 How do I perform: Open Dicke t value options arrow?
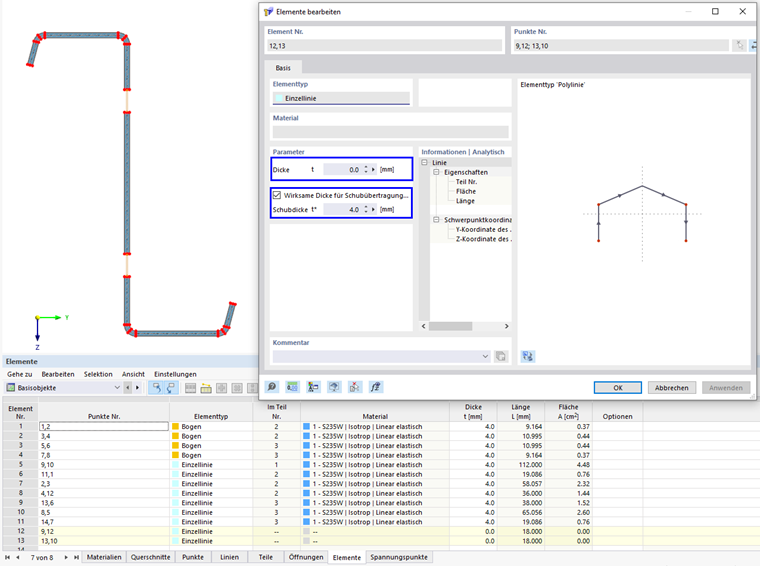[x=373, y=170]
